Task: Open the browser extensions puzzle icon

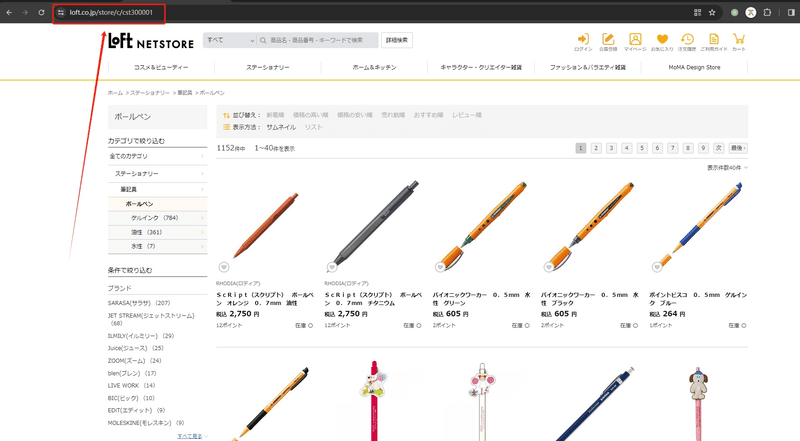Action: pos(767,12)
